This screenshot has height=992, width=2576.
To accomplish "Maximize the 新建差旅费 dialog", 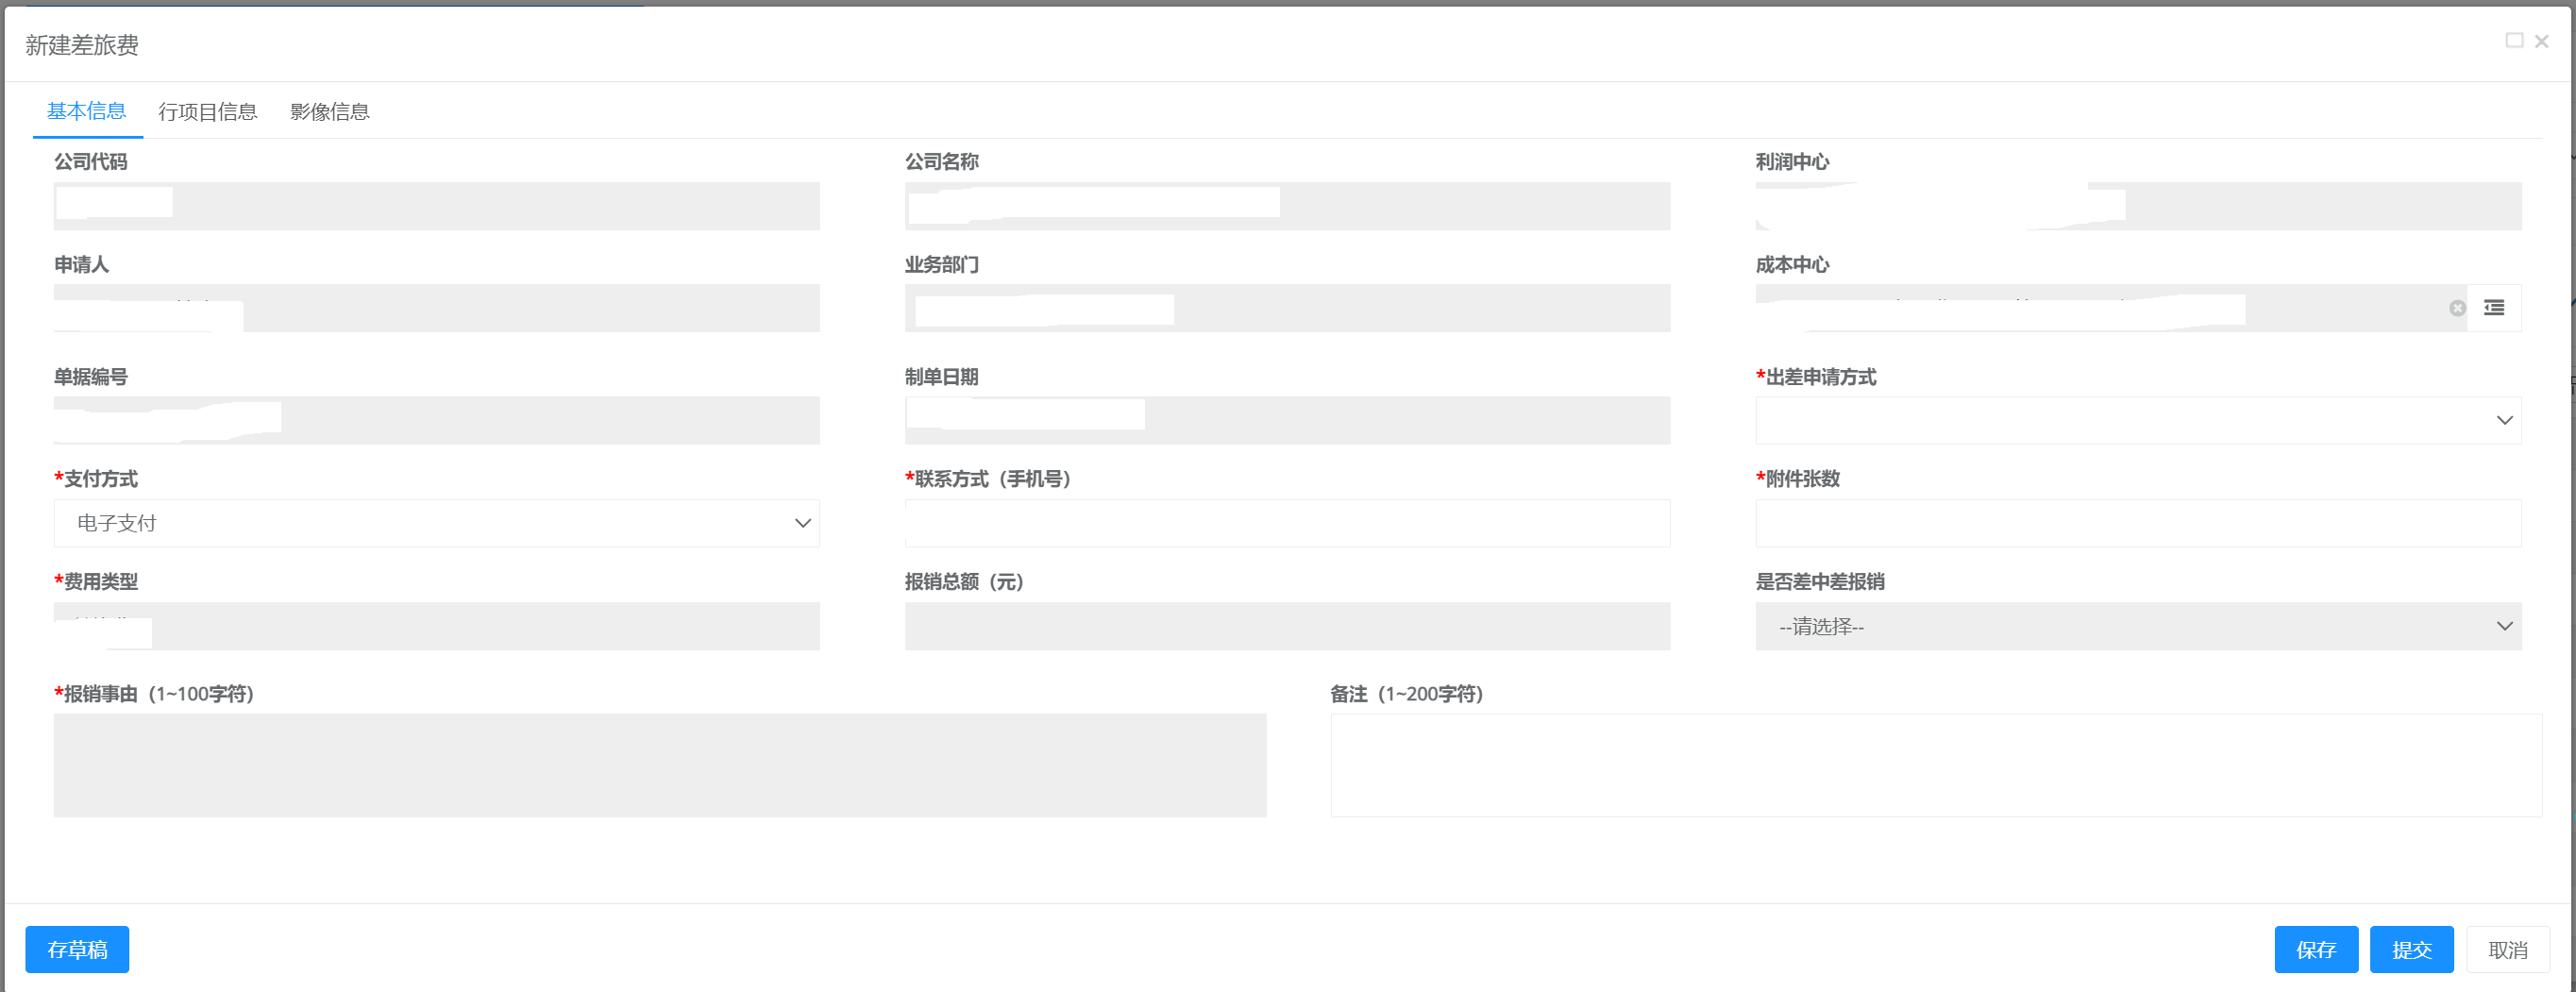I will [x=2513, y=41].
